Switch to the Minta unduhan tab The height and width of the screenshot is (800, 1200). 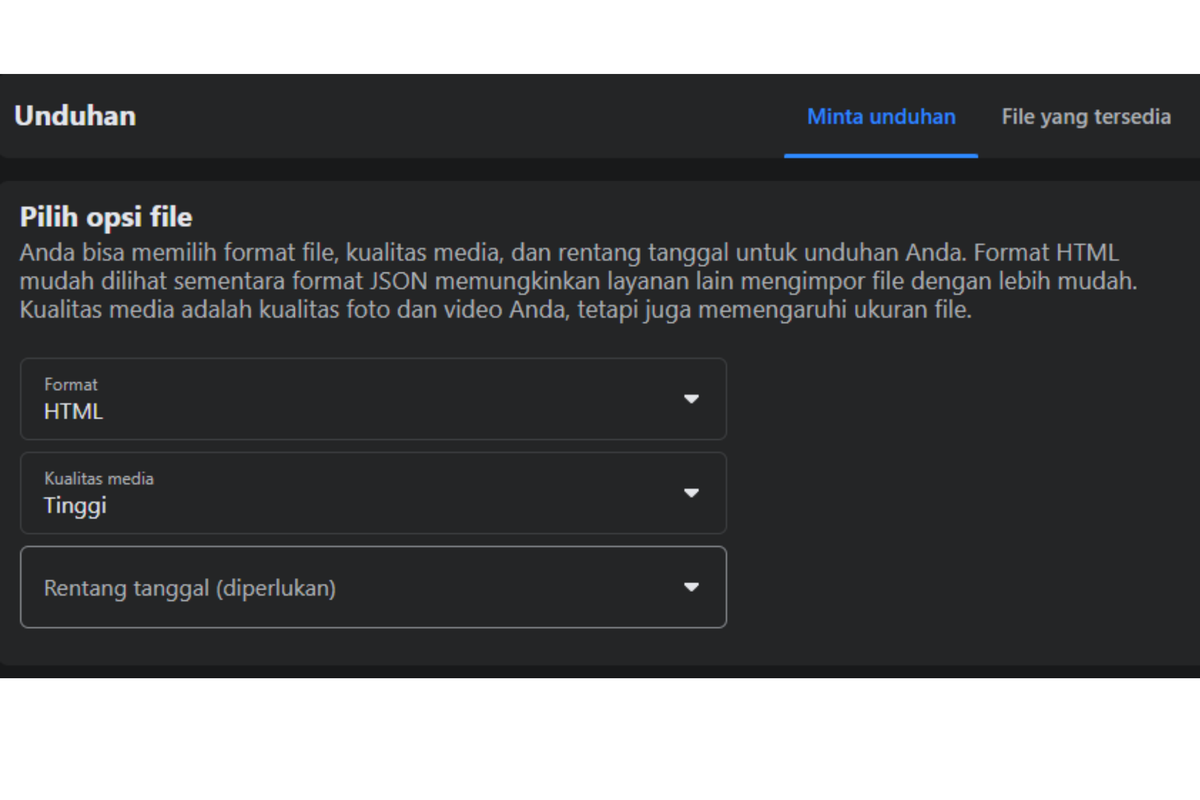[x=880, y=117]
